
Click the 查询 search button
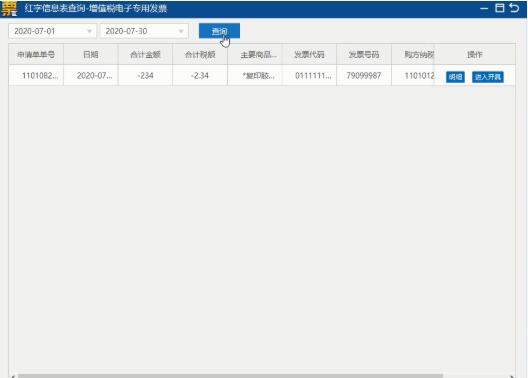coord(219,31)
